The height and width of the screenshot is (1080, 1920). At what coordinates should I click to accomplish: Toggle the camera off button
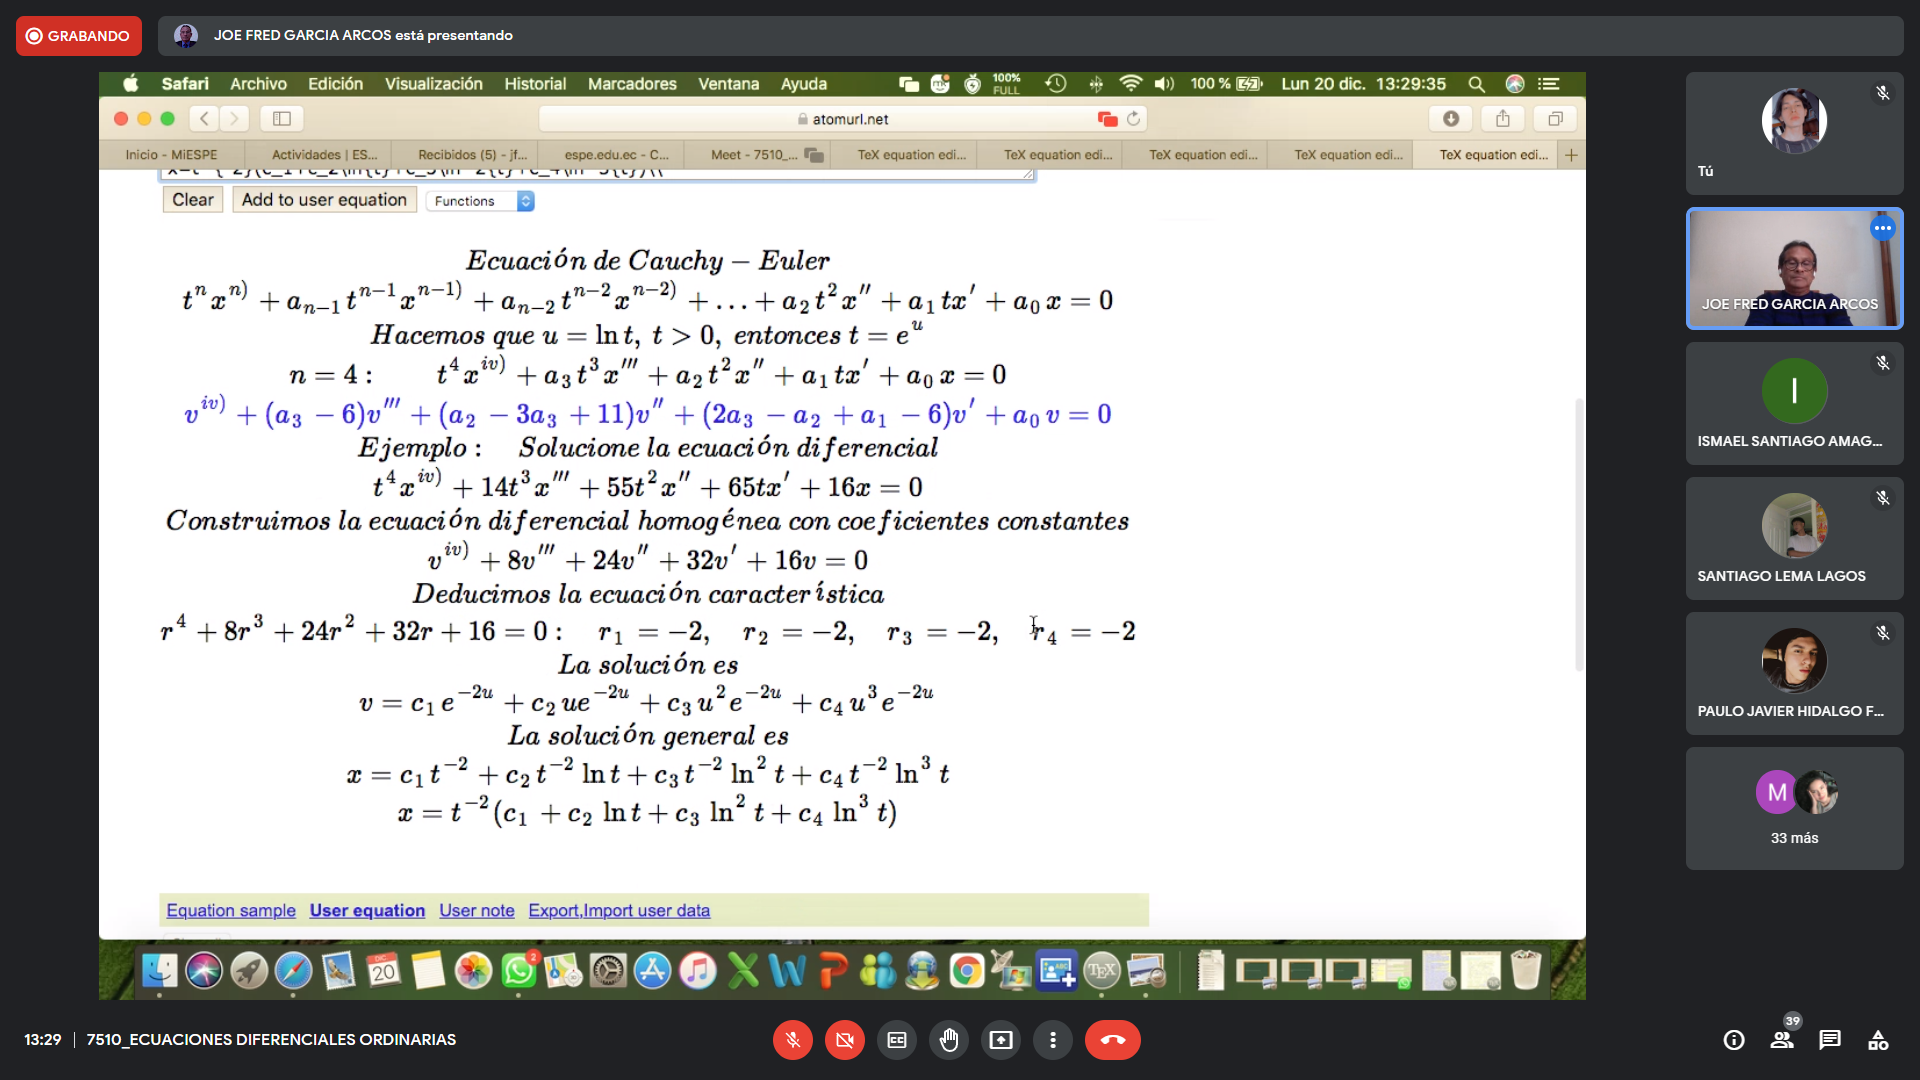coord(844,1040)
